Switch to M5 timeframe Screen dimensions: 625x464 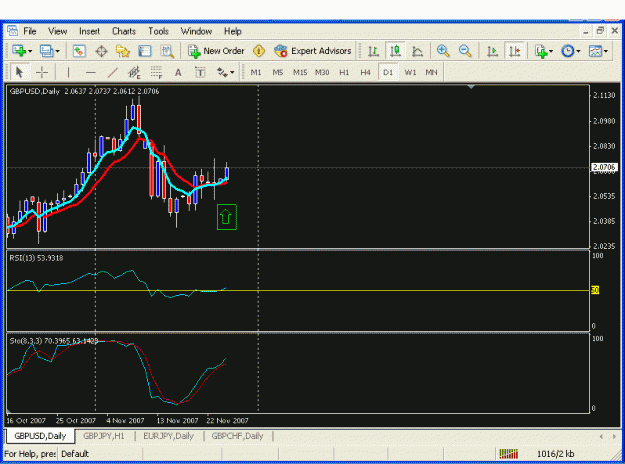(x=278, y=72)
